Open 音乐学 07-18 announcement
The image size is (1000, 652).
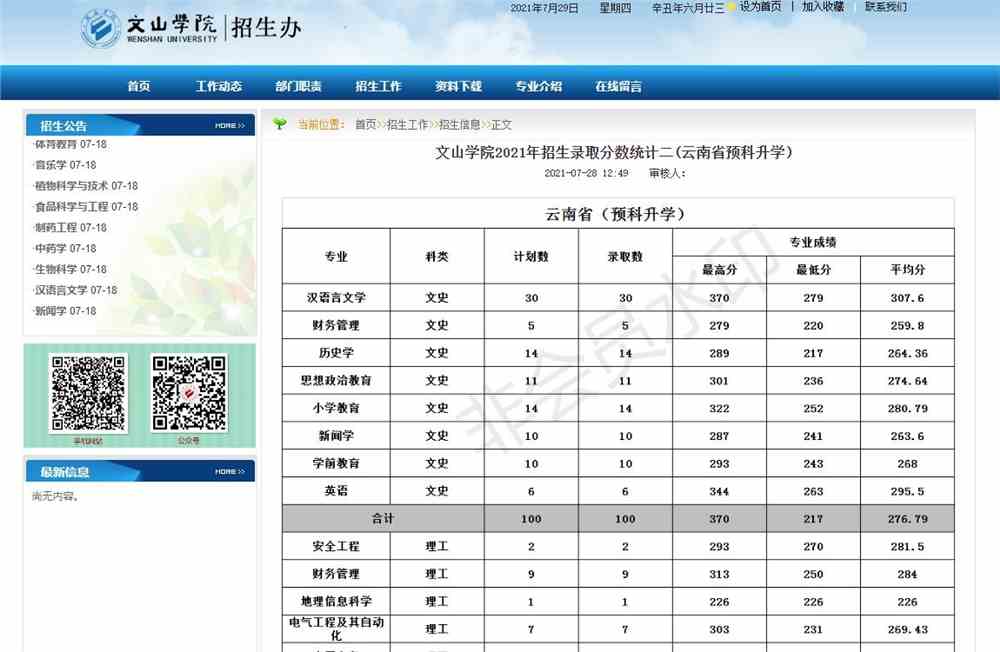[x=65, y=165]
